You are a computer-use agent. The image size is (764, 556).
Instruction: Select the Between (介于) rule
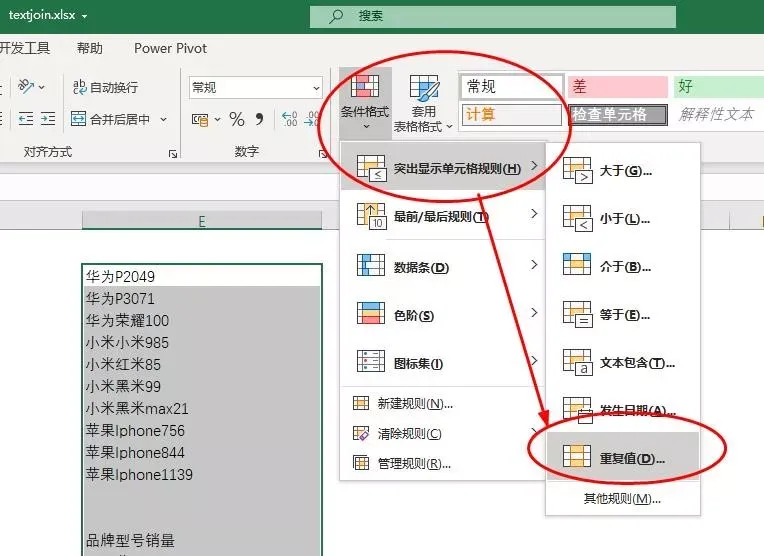pyautogui.click(x=623, y=267)
